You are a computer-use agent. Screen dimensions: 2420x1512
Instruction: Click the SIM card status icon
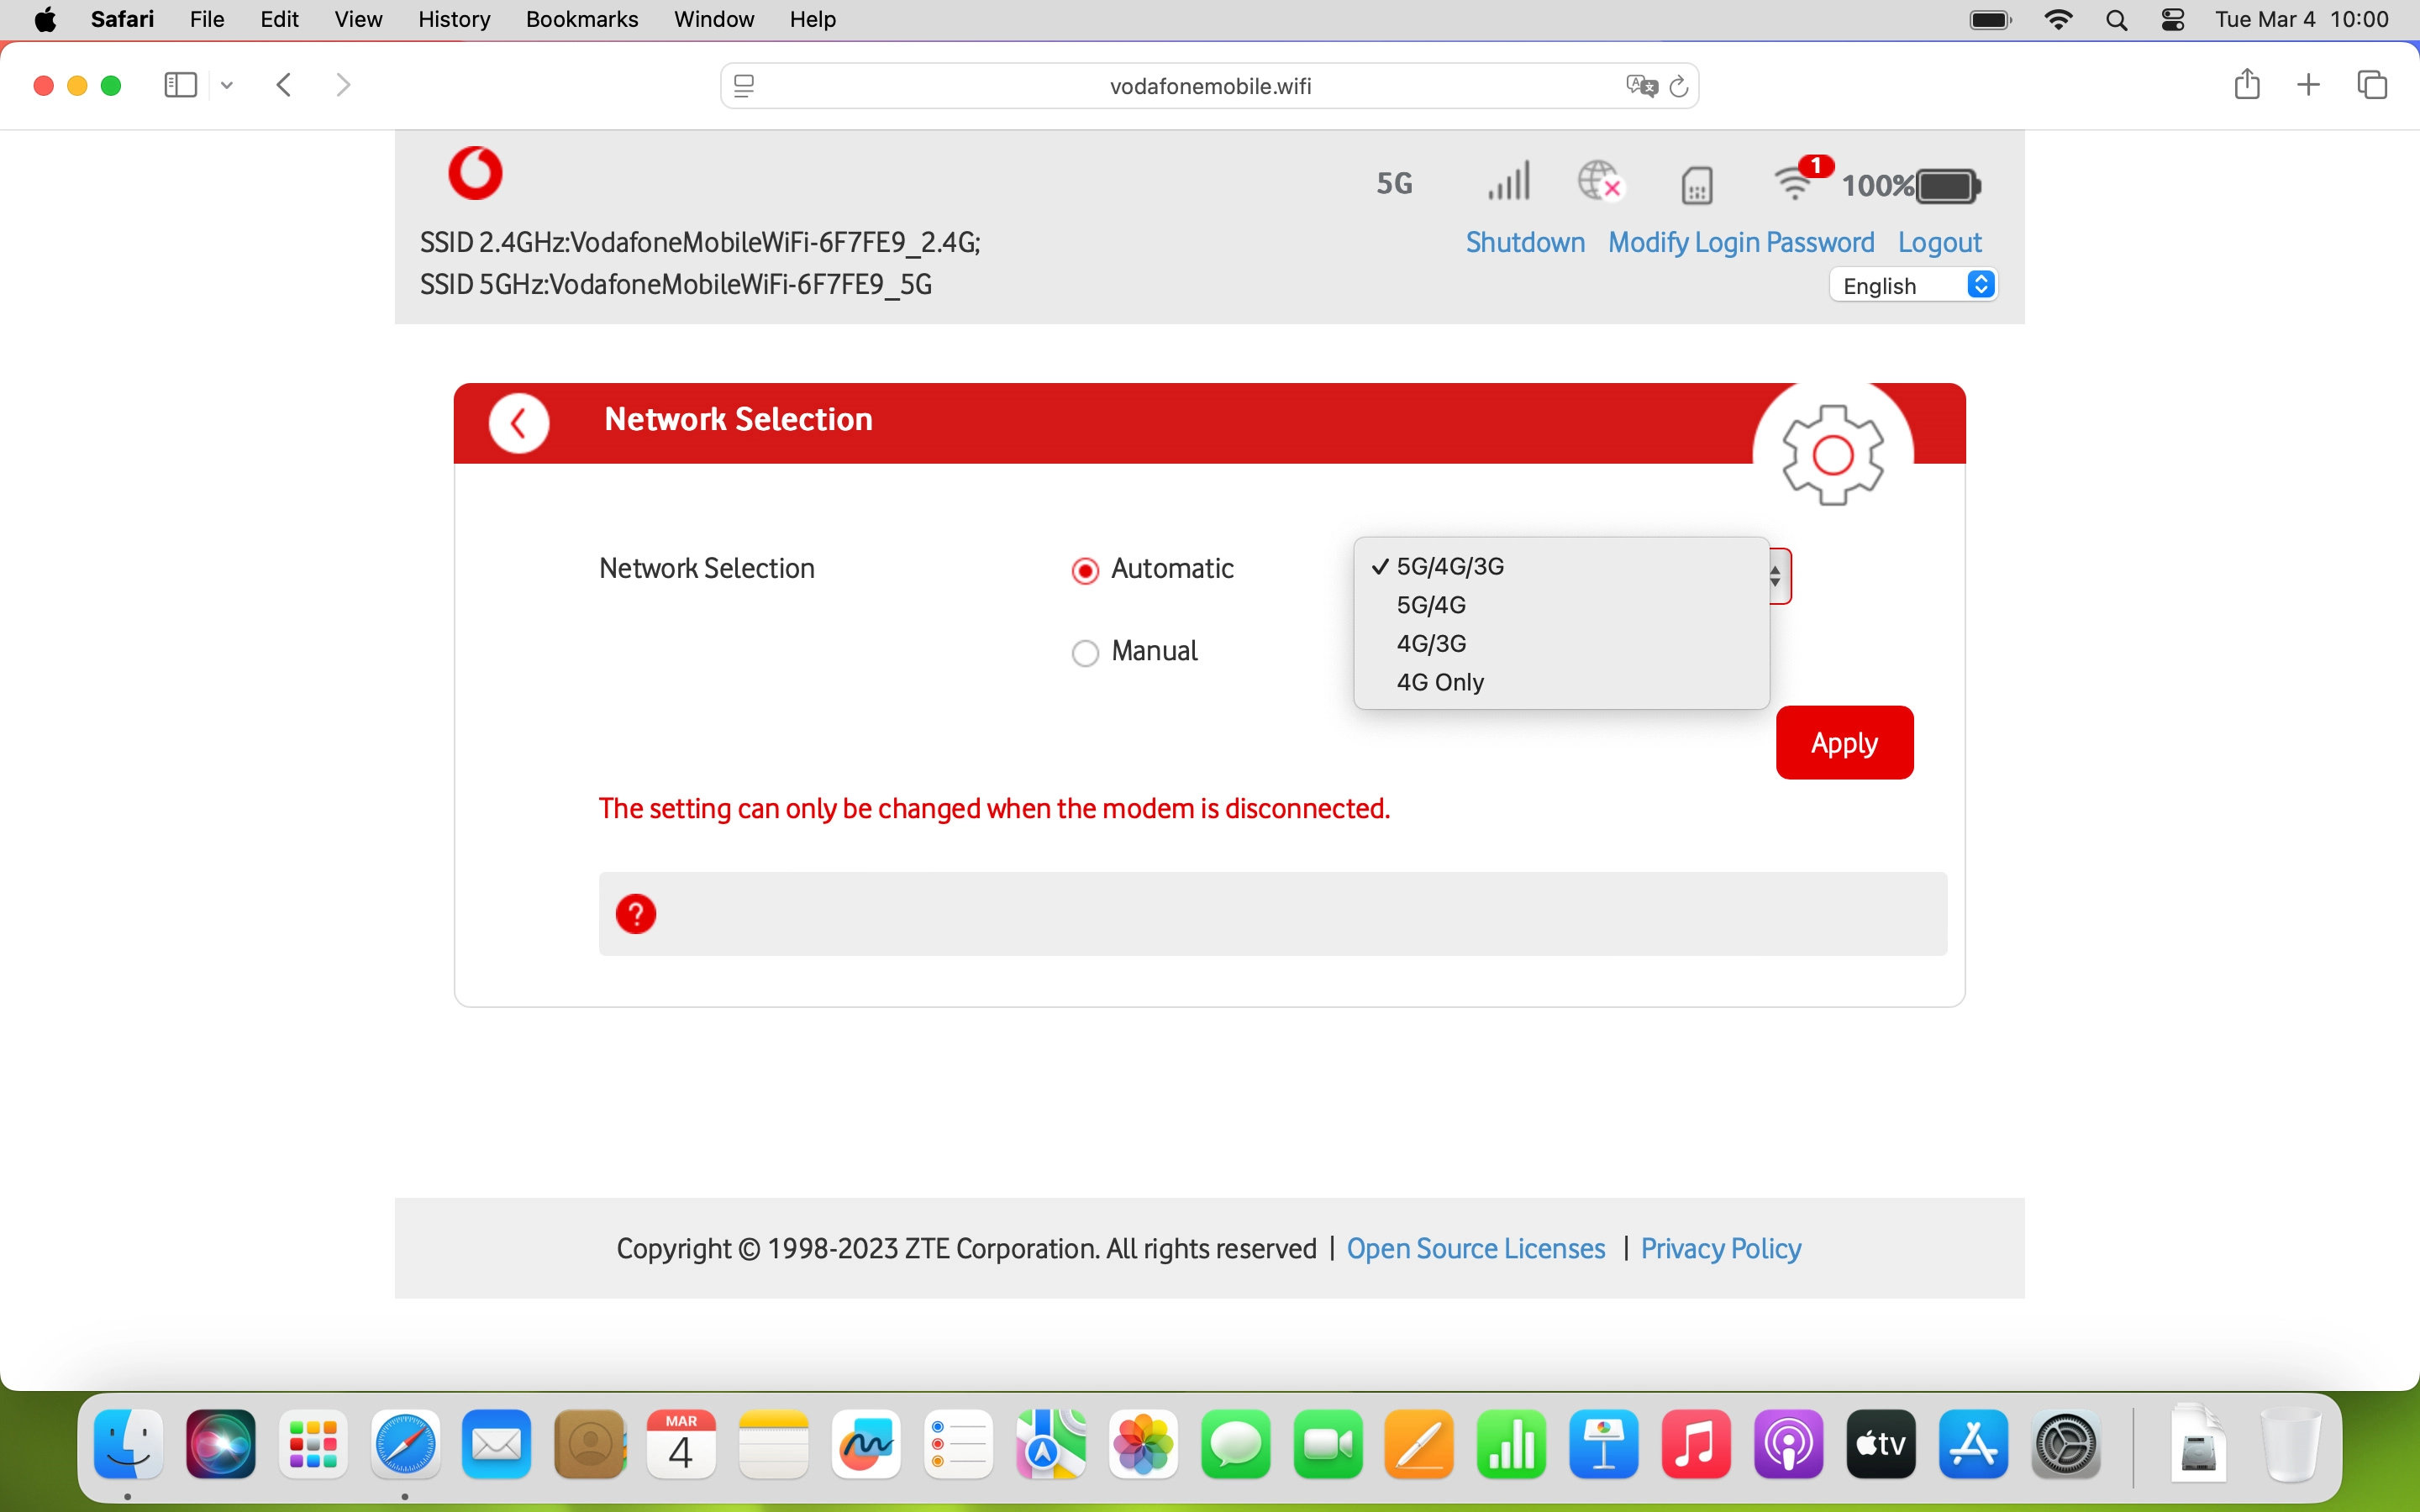click(x=1697, y=184)
